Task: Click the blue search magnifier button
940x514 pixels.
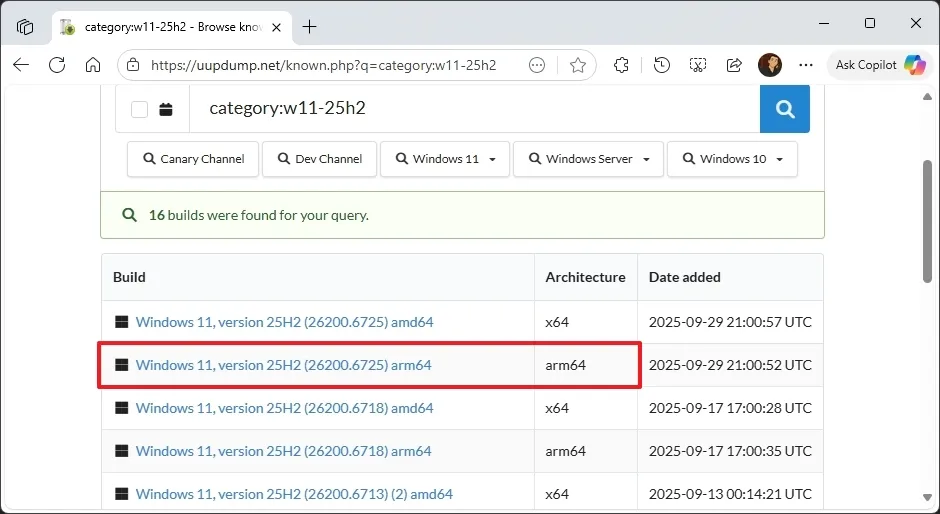Action: click(784, 109)
